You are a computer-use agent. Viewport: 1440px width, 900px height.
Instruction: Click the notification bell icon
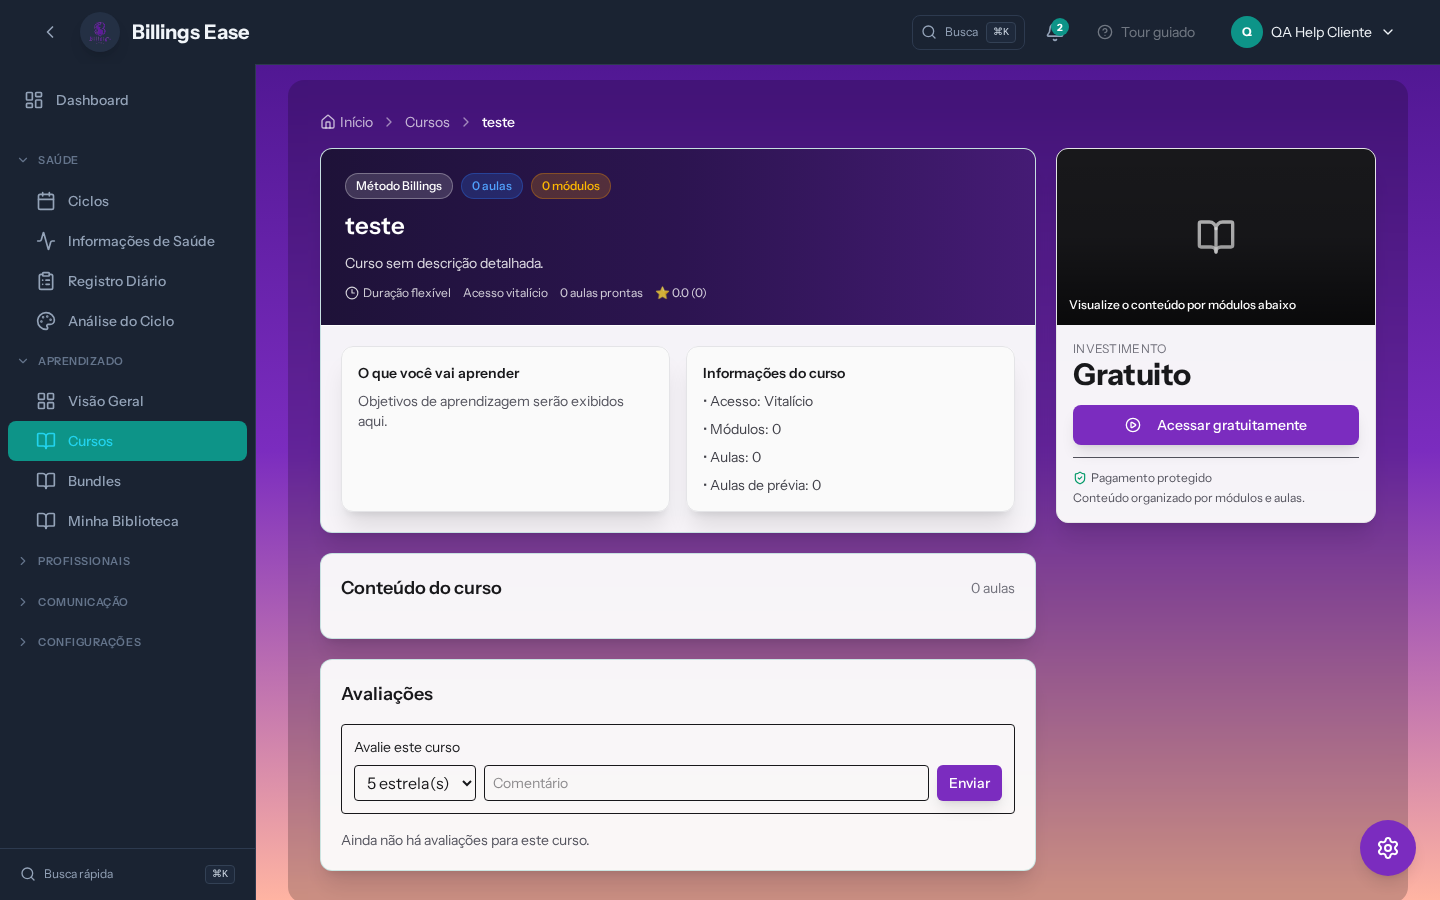point(1054,32)
